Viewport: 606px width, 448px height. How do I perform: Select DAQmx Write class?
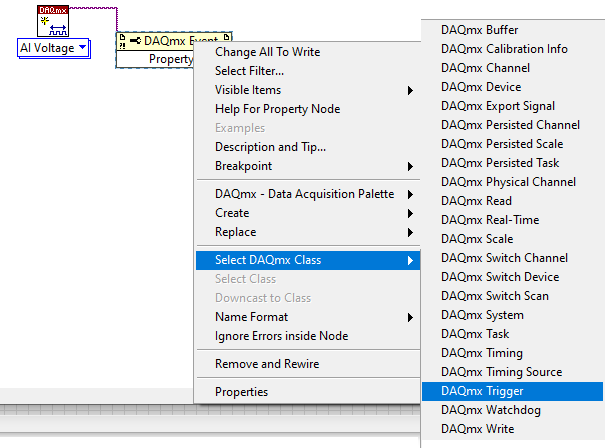point(512,429)
